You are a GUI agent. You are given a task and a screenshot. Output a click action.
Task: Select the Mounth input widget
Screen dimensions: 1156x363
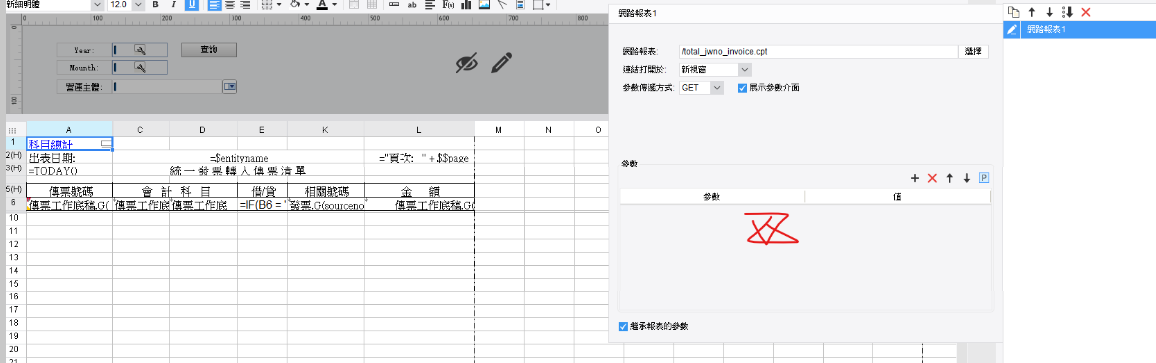tap(140, 68)
